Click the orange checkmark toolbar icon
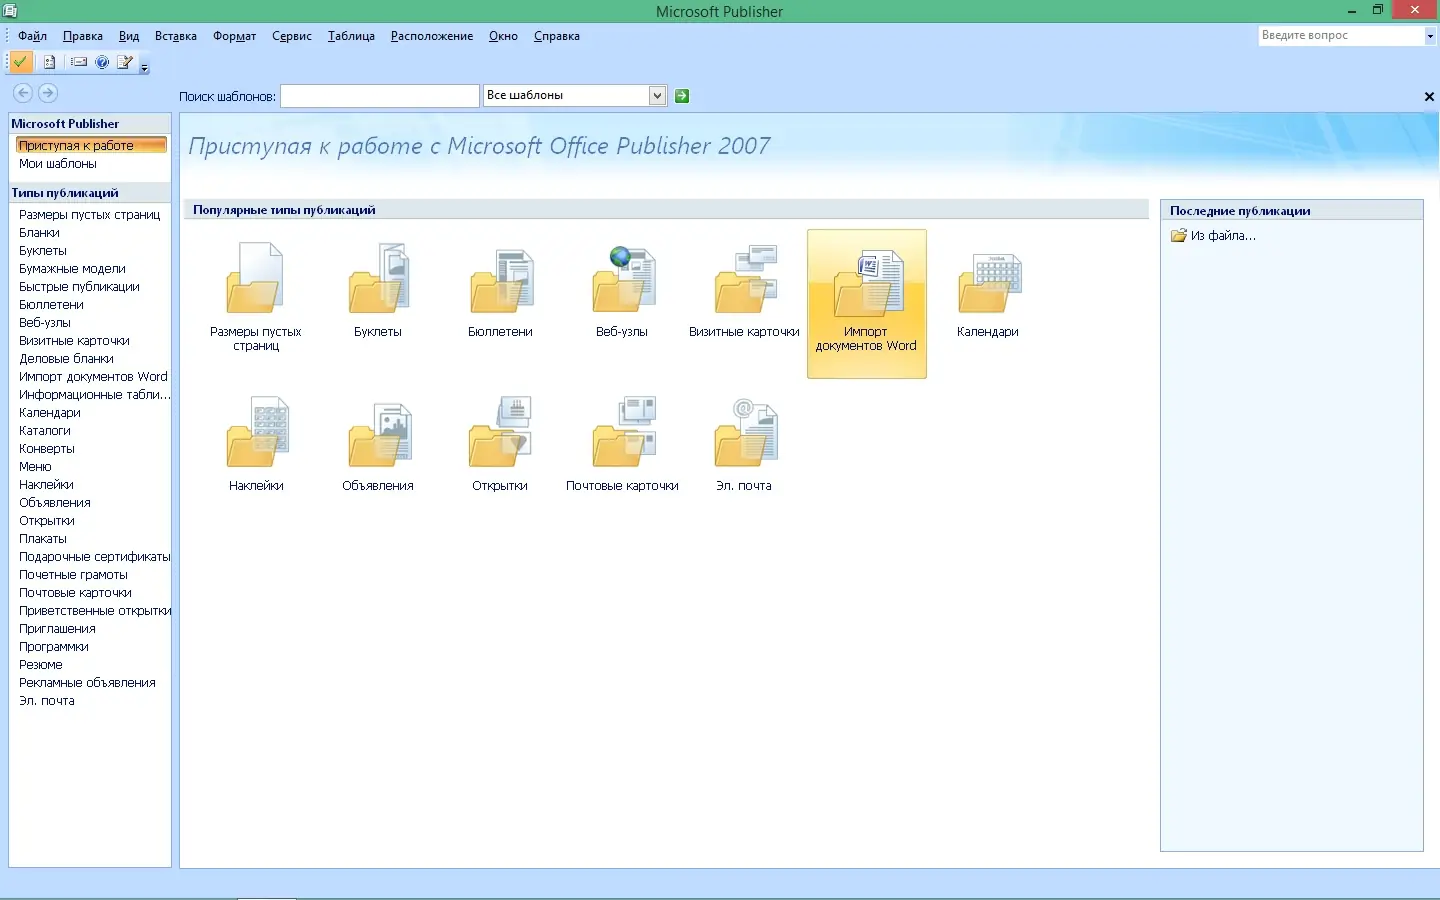The width and height of the screenshot is (1440, 900). click(x=20, y=62)
